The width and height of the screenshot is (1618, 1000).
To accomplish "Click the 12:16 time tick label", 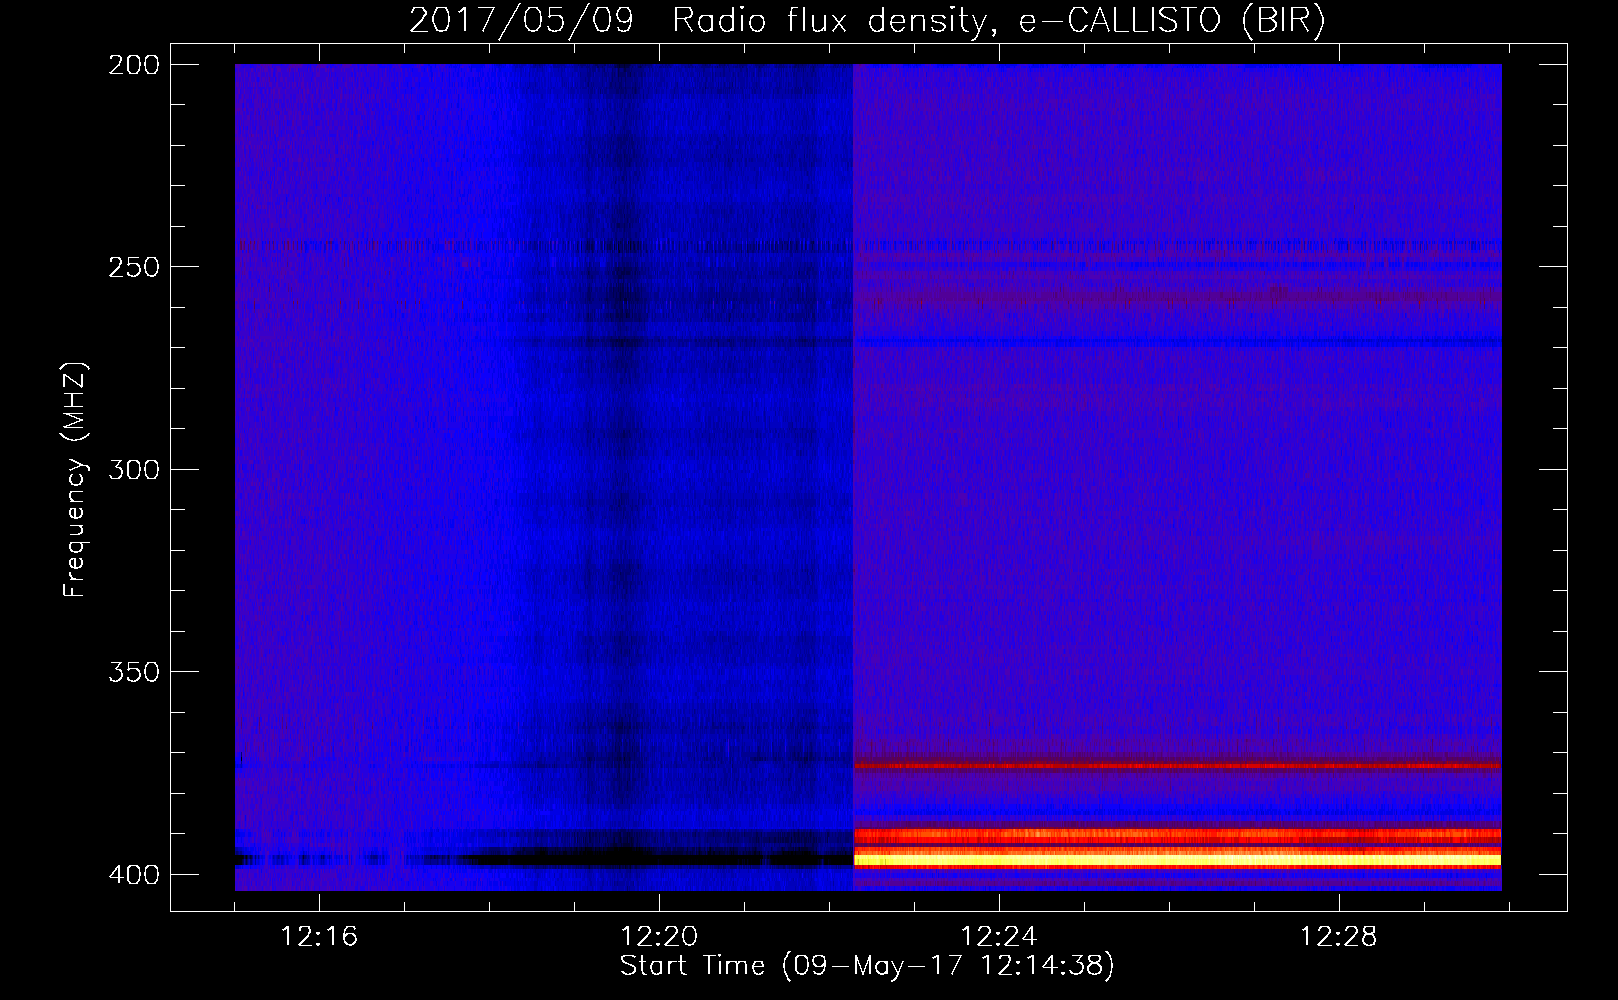I will click(319, 937).
